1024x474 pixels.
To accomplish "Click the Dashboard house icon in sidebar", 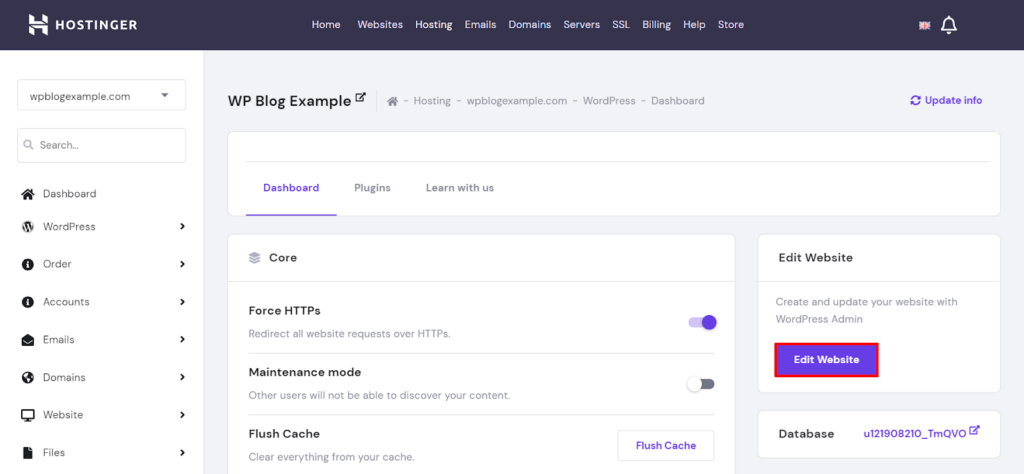I will [x=27, y=194].
